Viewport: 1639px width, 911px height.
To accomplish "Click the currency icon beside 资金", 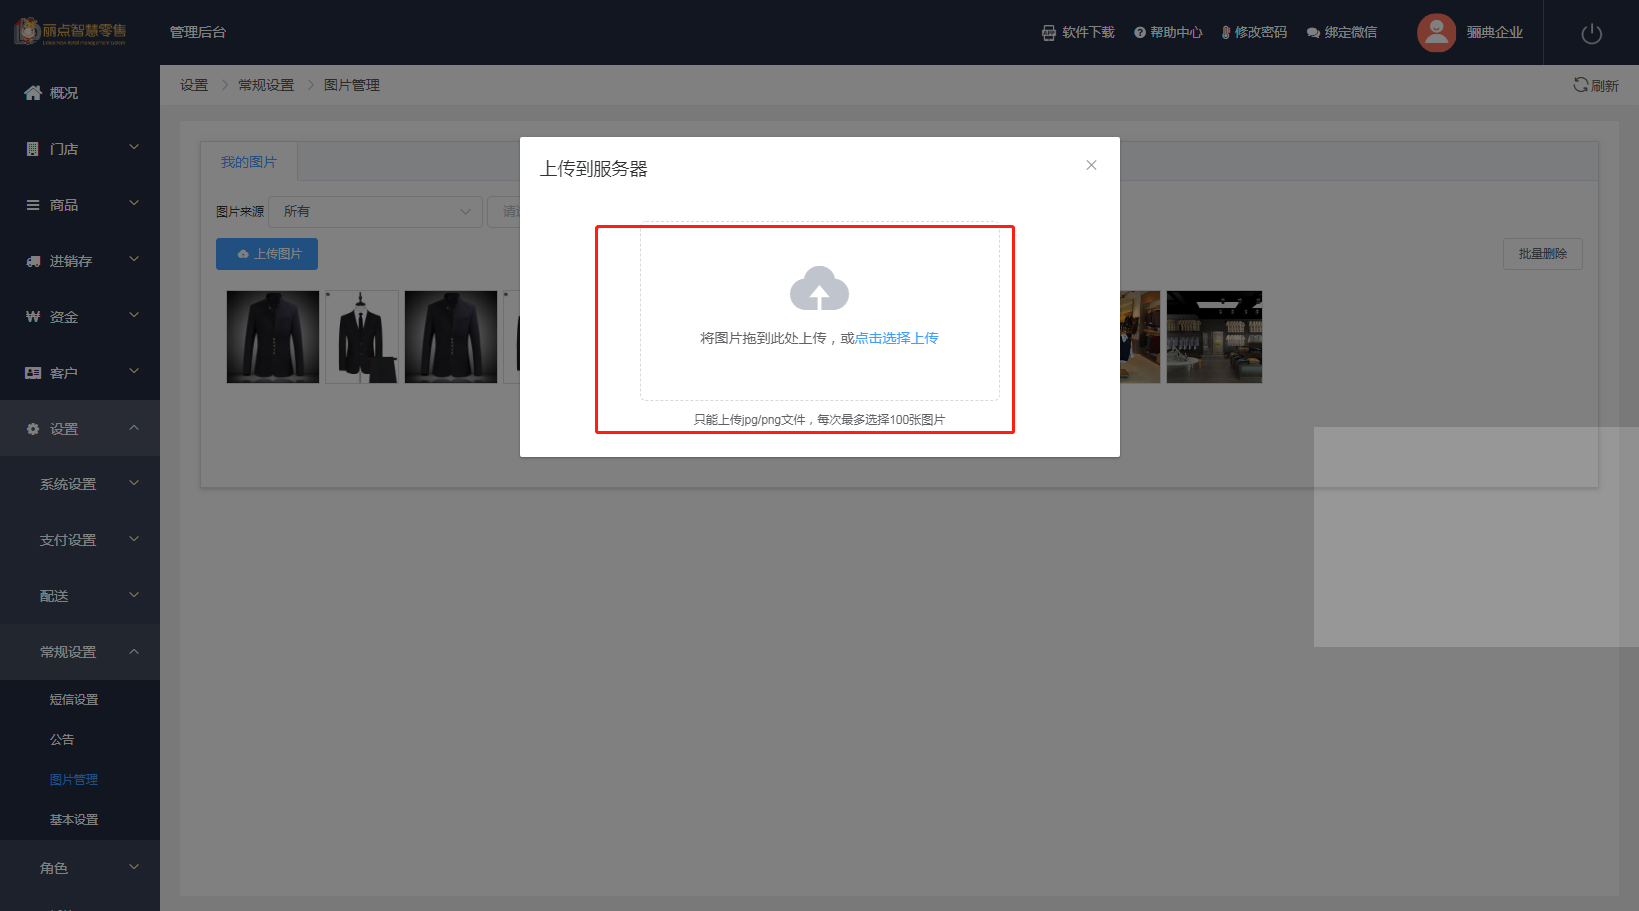I will click(33, 317).
